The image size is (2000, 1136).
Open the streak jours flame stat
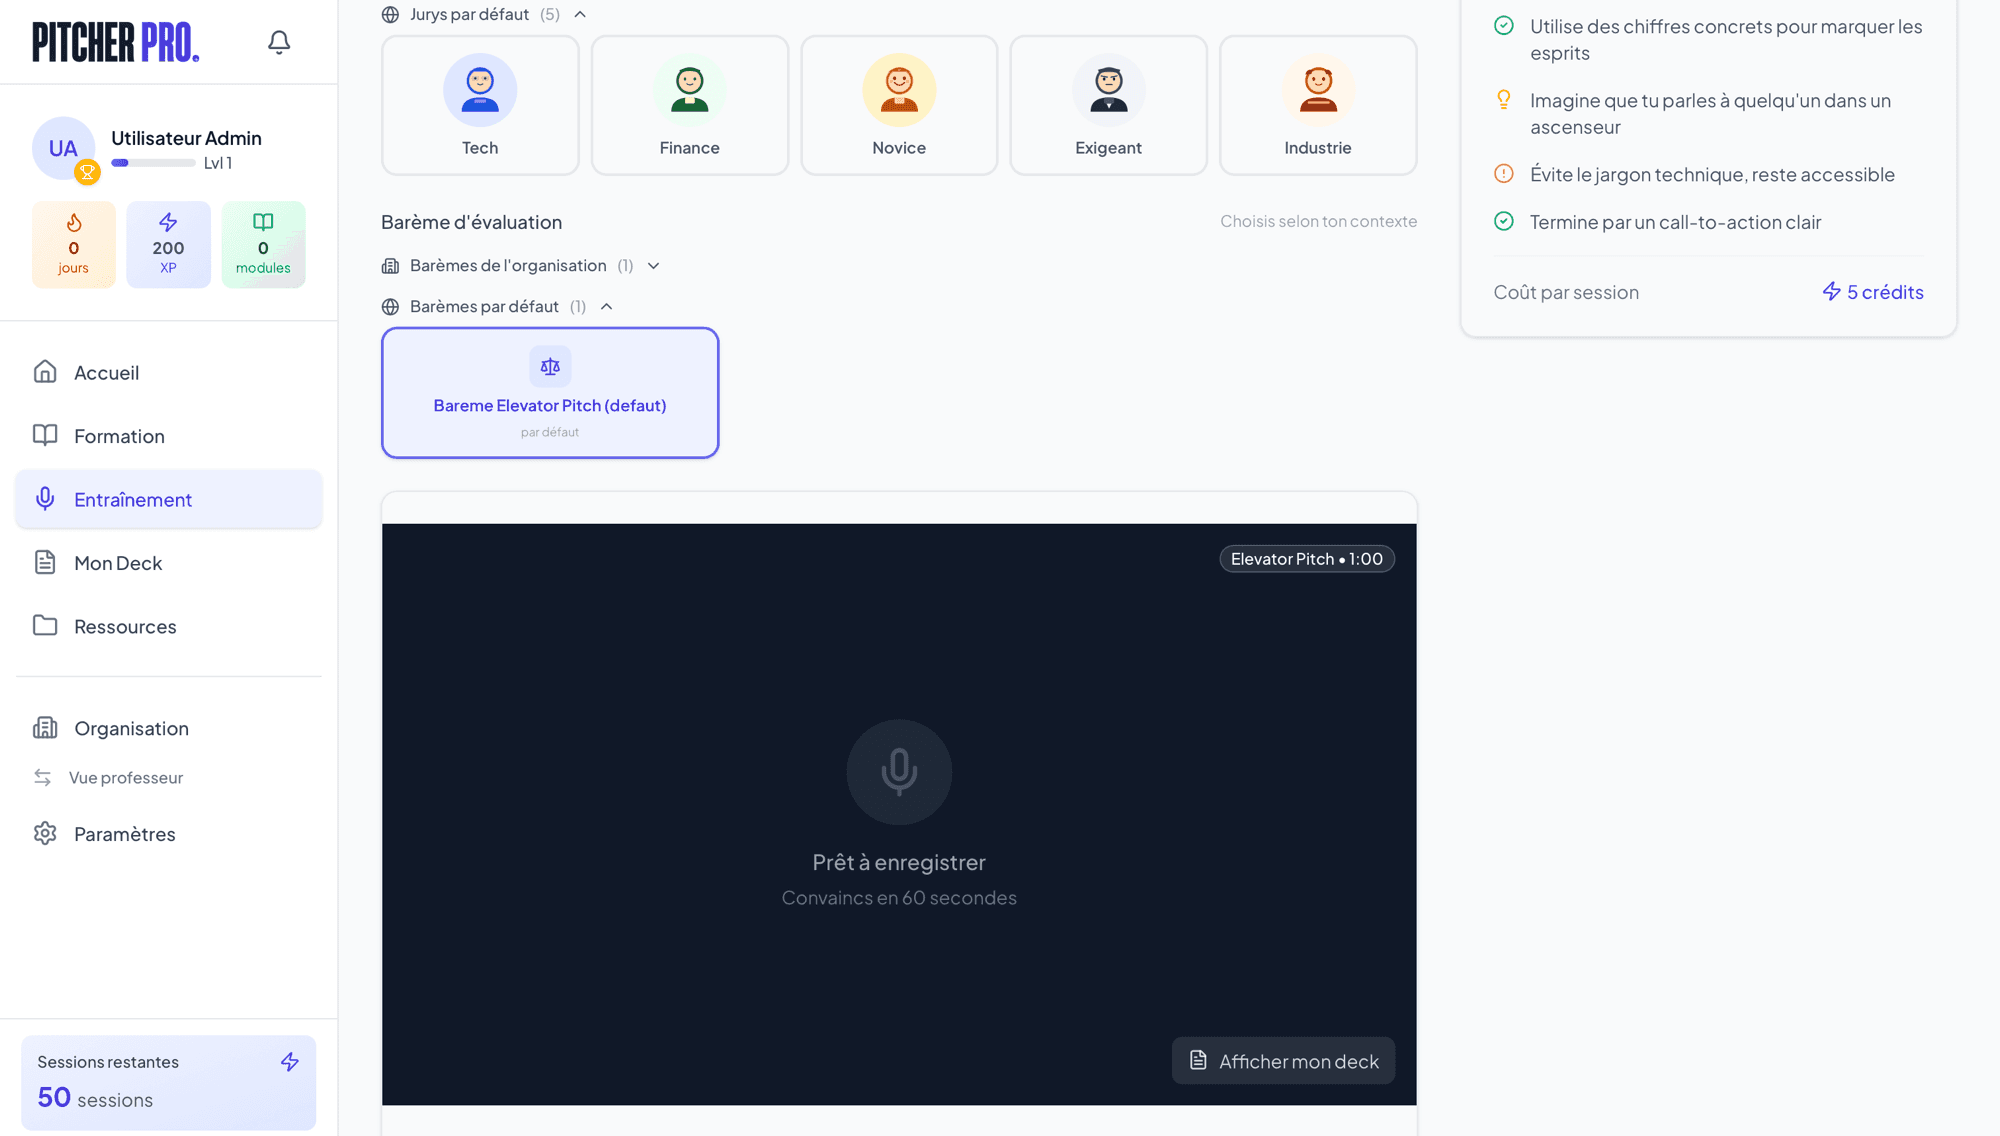(74, 244)
